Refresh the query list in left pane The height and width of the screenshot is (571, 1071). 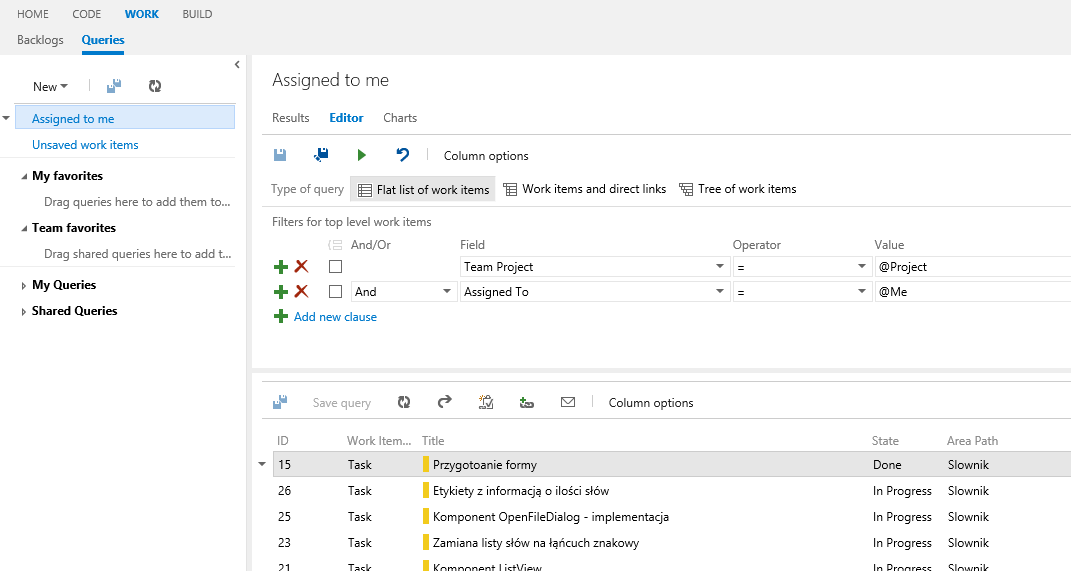pos(155,87)
